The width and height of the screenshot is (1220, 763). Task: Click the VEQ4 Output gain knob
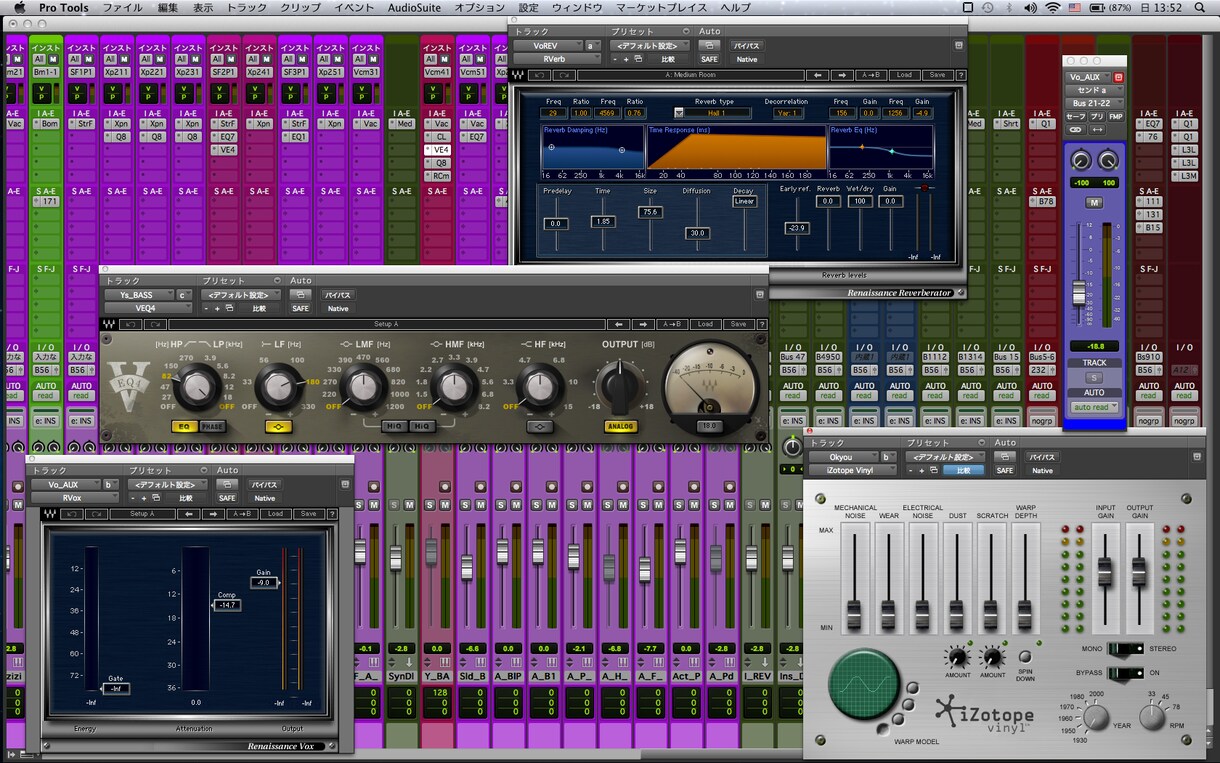coord(621,385)
